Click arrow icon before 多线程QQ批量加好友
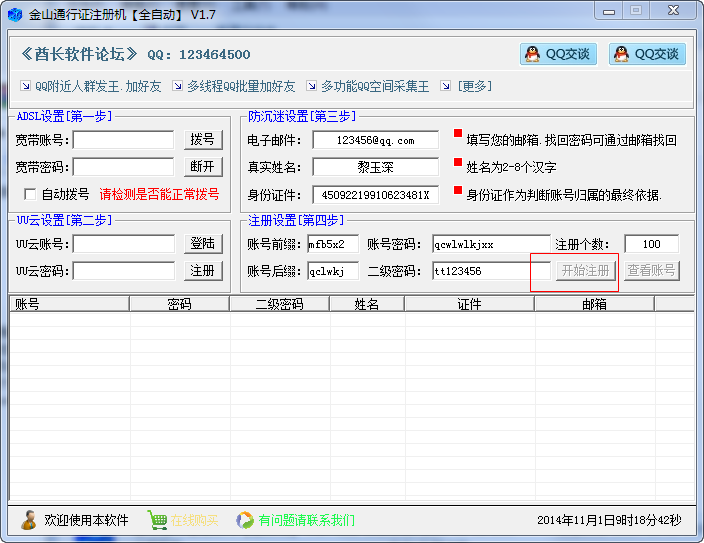The width and height of the screenshot is (704, 543). [178, 86]
